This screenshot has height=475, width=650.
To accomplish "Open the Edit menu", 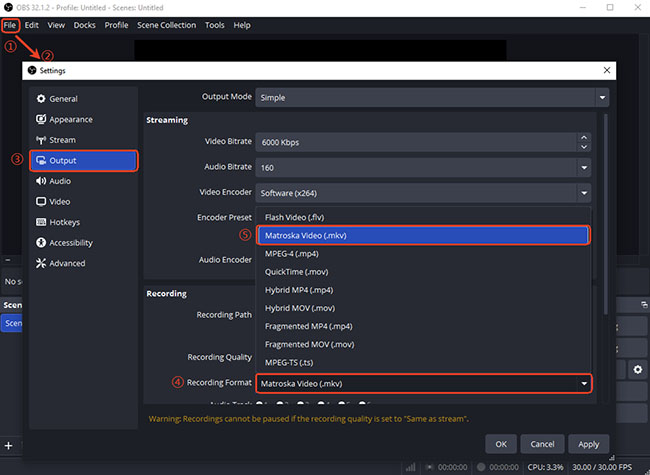I will 32,25.
